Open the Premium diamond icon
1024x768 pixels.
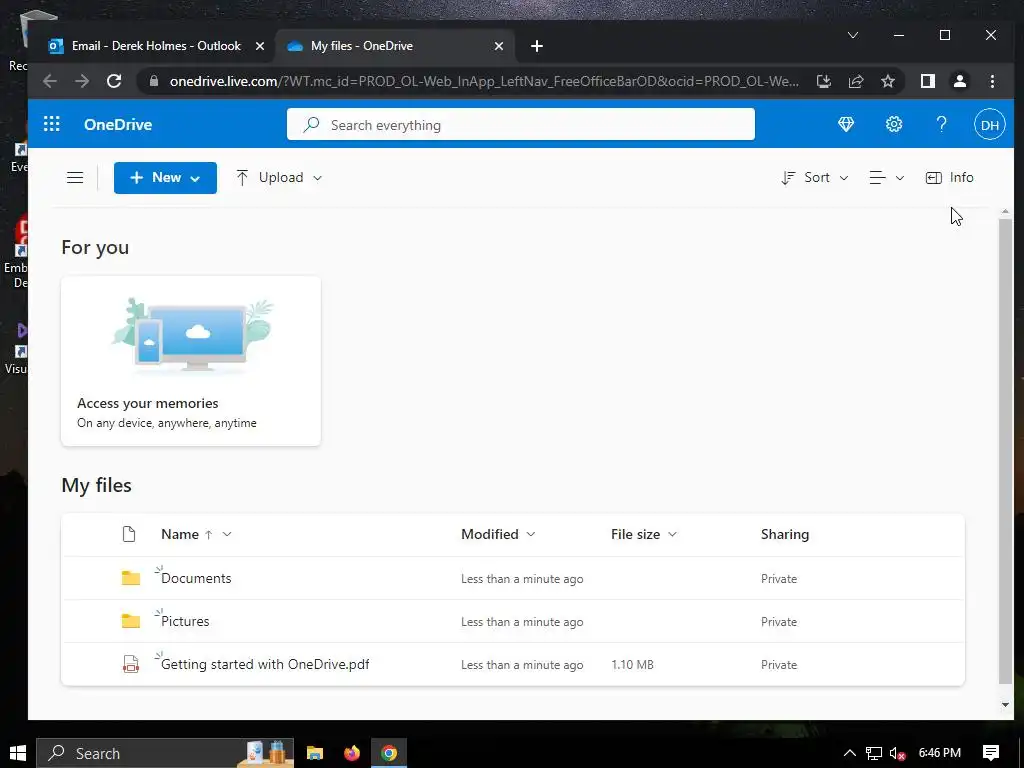(x=846, y=124)
